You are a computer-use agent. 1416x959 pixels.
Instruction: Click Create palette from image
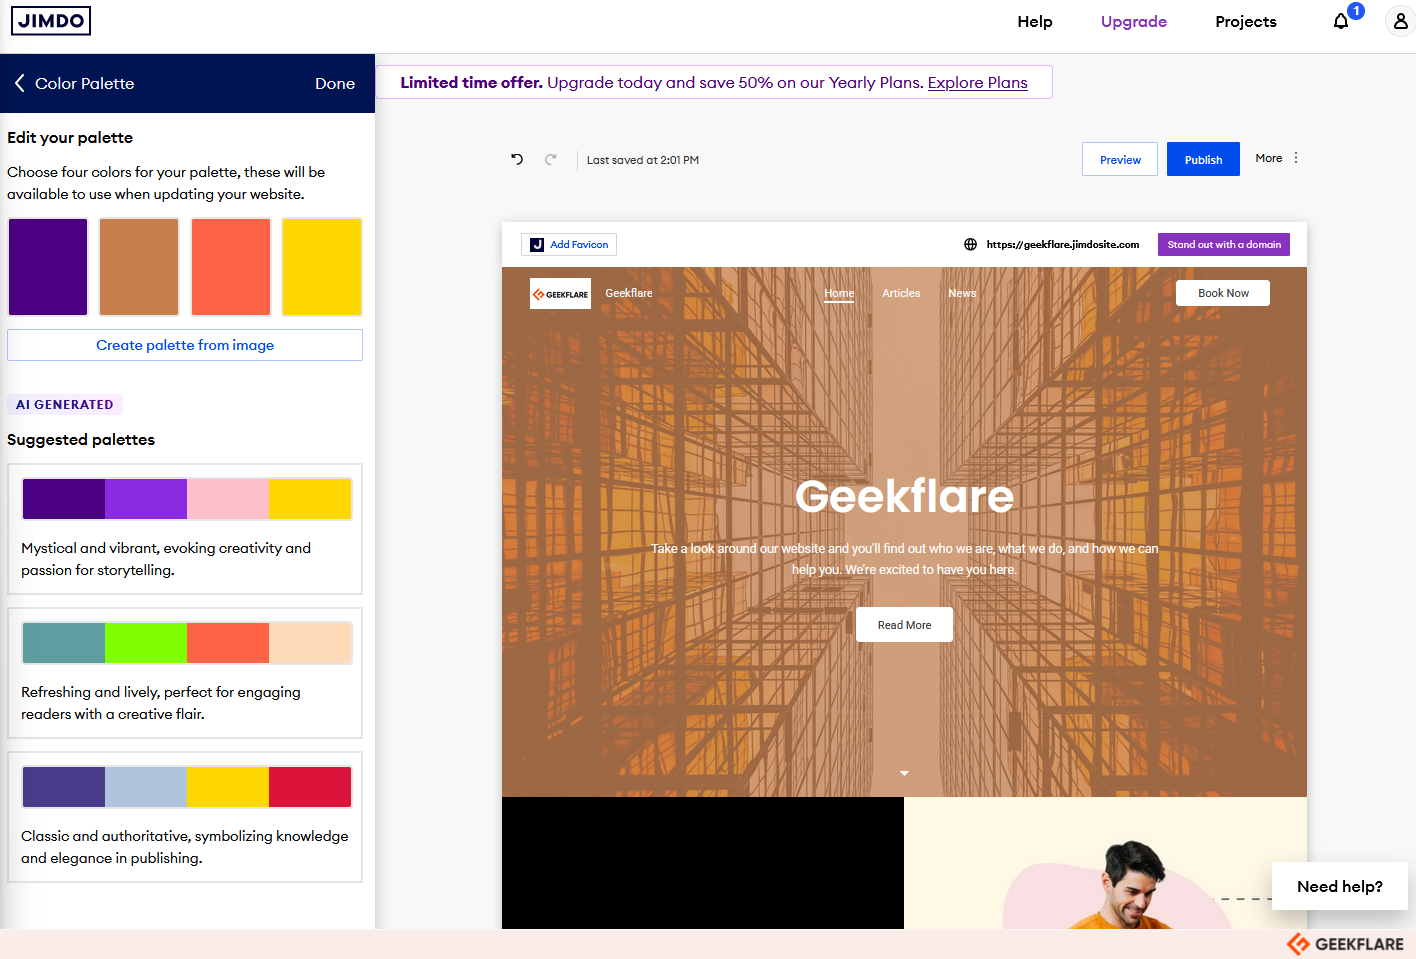pos(185,345)
